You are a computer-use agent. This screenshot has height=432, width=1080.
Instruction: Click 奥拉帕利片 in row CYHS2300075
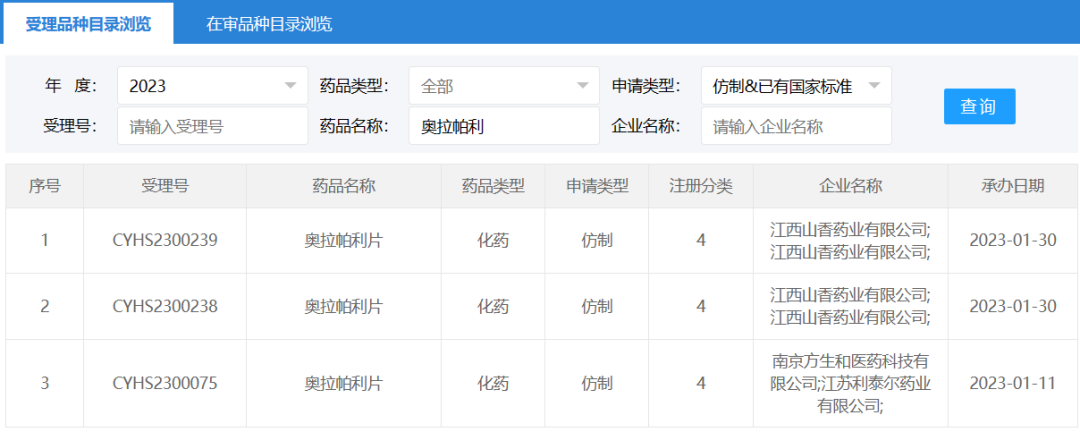click(x=344, y=383)
